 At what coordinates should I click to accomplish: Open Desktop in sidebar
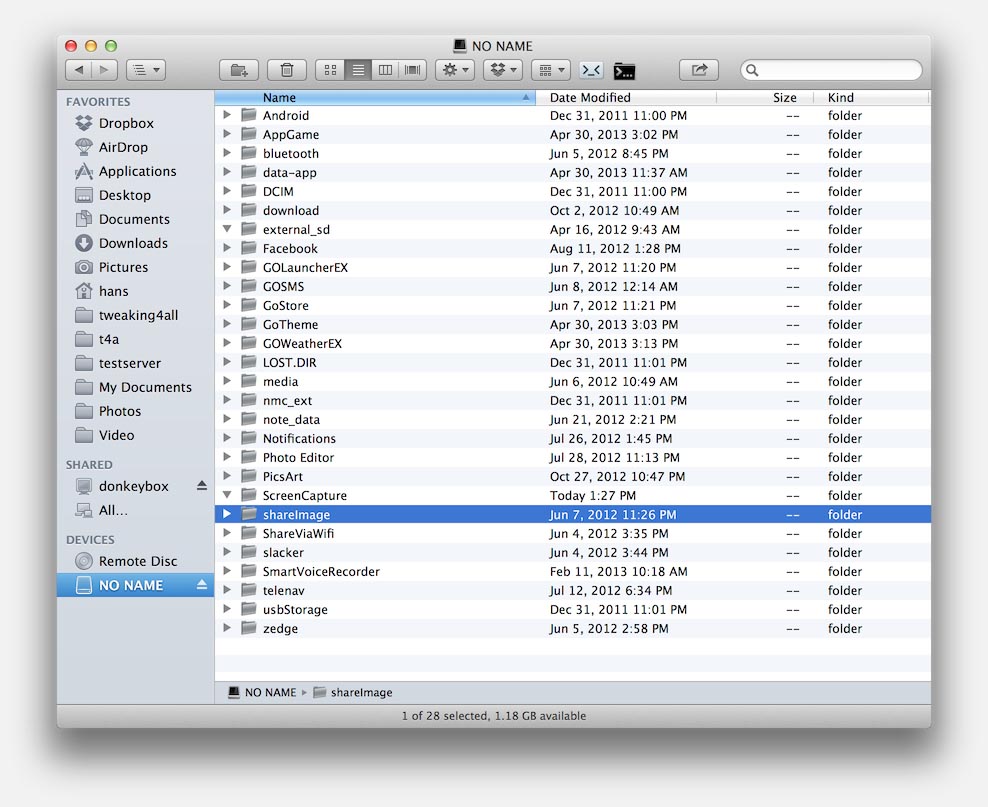(x=125, y=195)
